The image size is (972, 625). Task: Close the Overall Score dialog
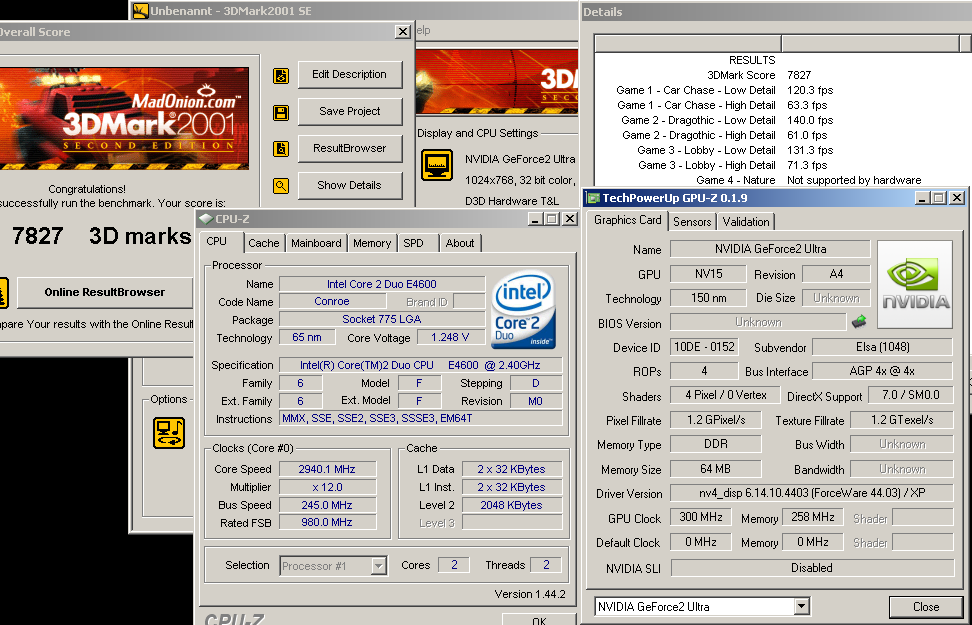tap(403, 32)
